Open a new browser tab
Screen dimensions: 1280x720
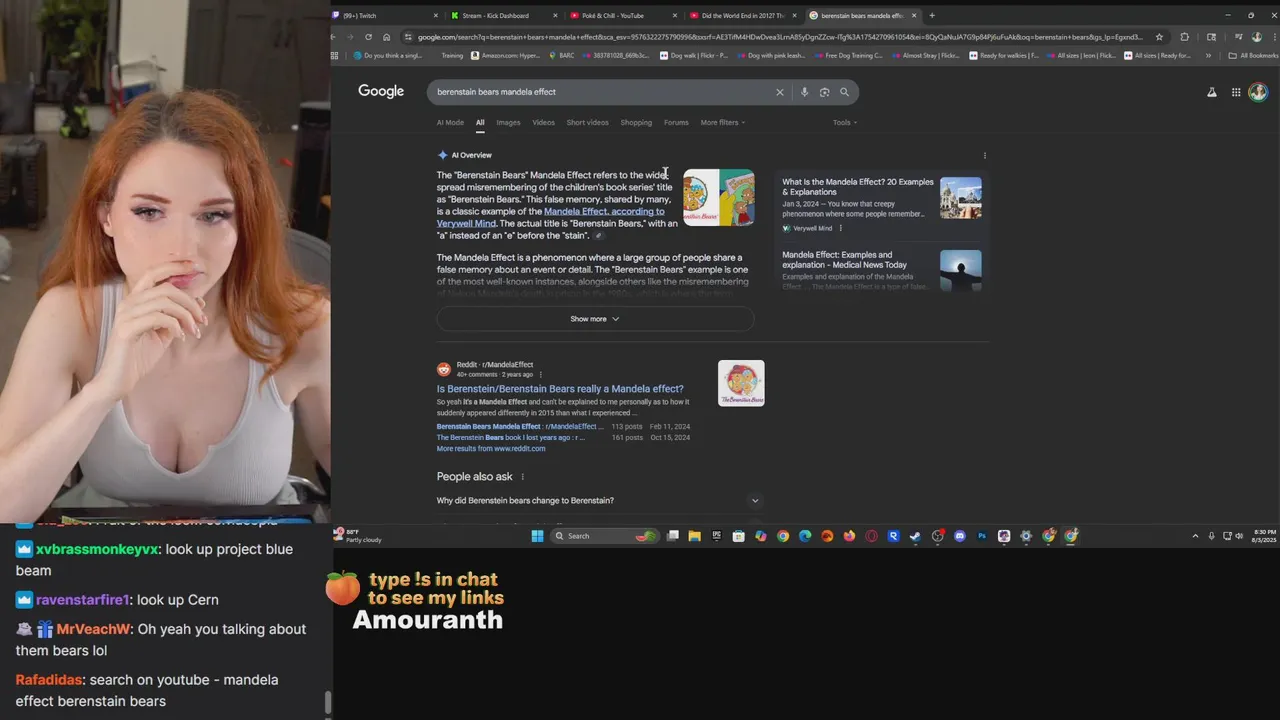932,15
